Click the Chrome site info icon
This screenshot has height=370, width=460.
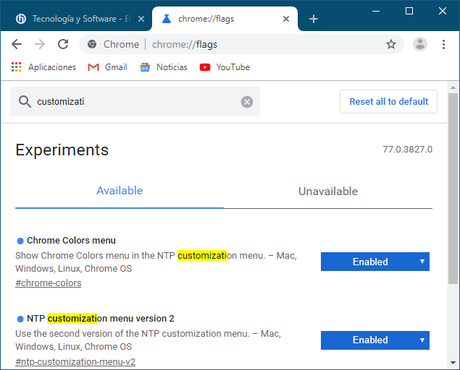point(92,44)
